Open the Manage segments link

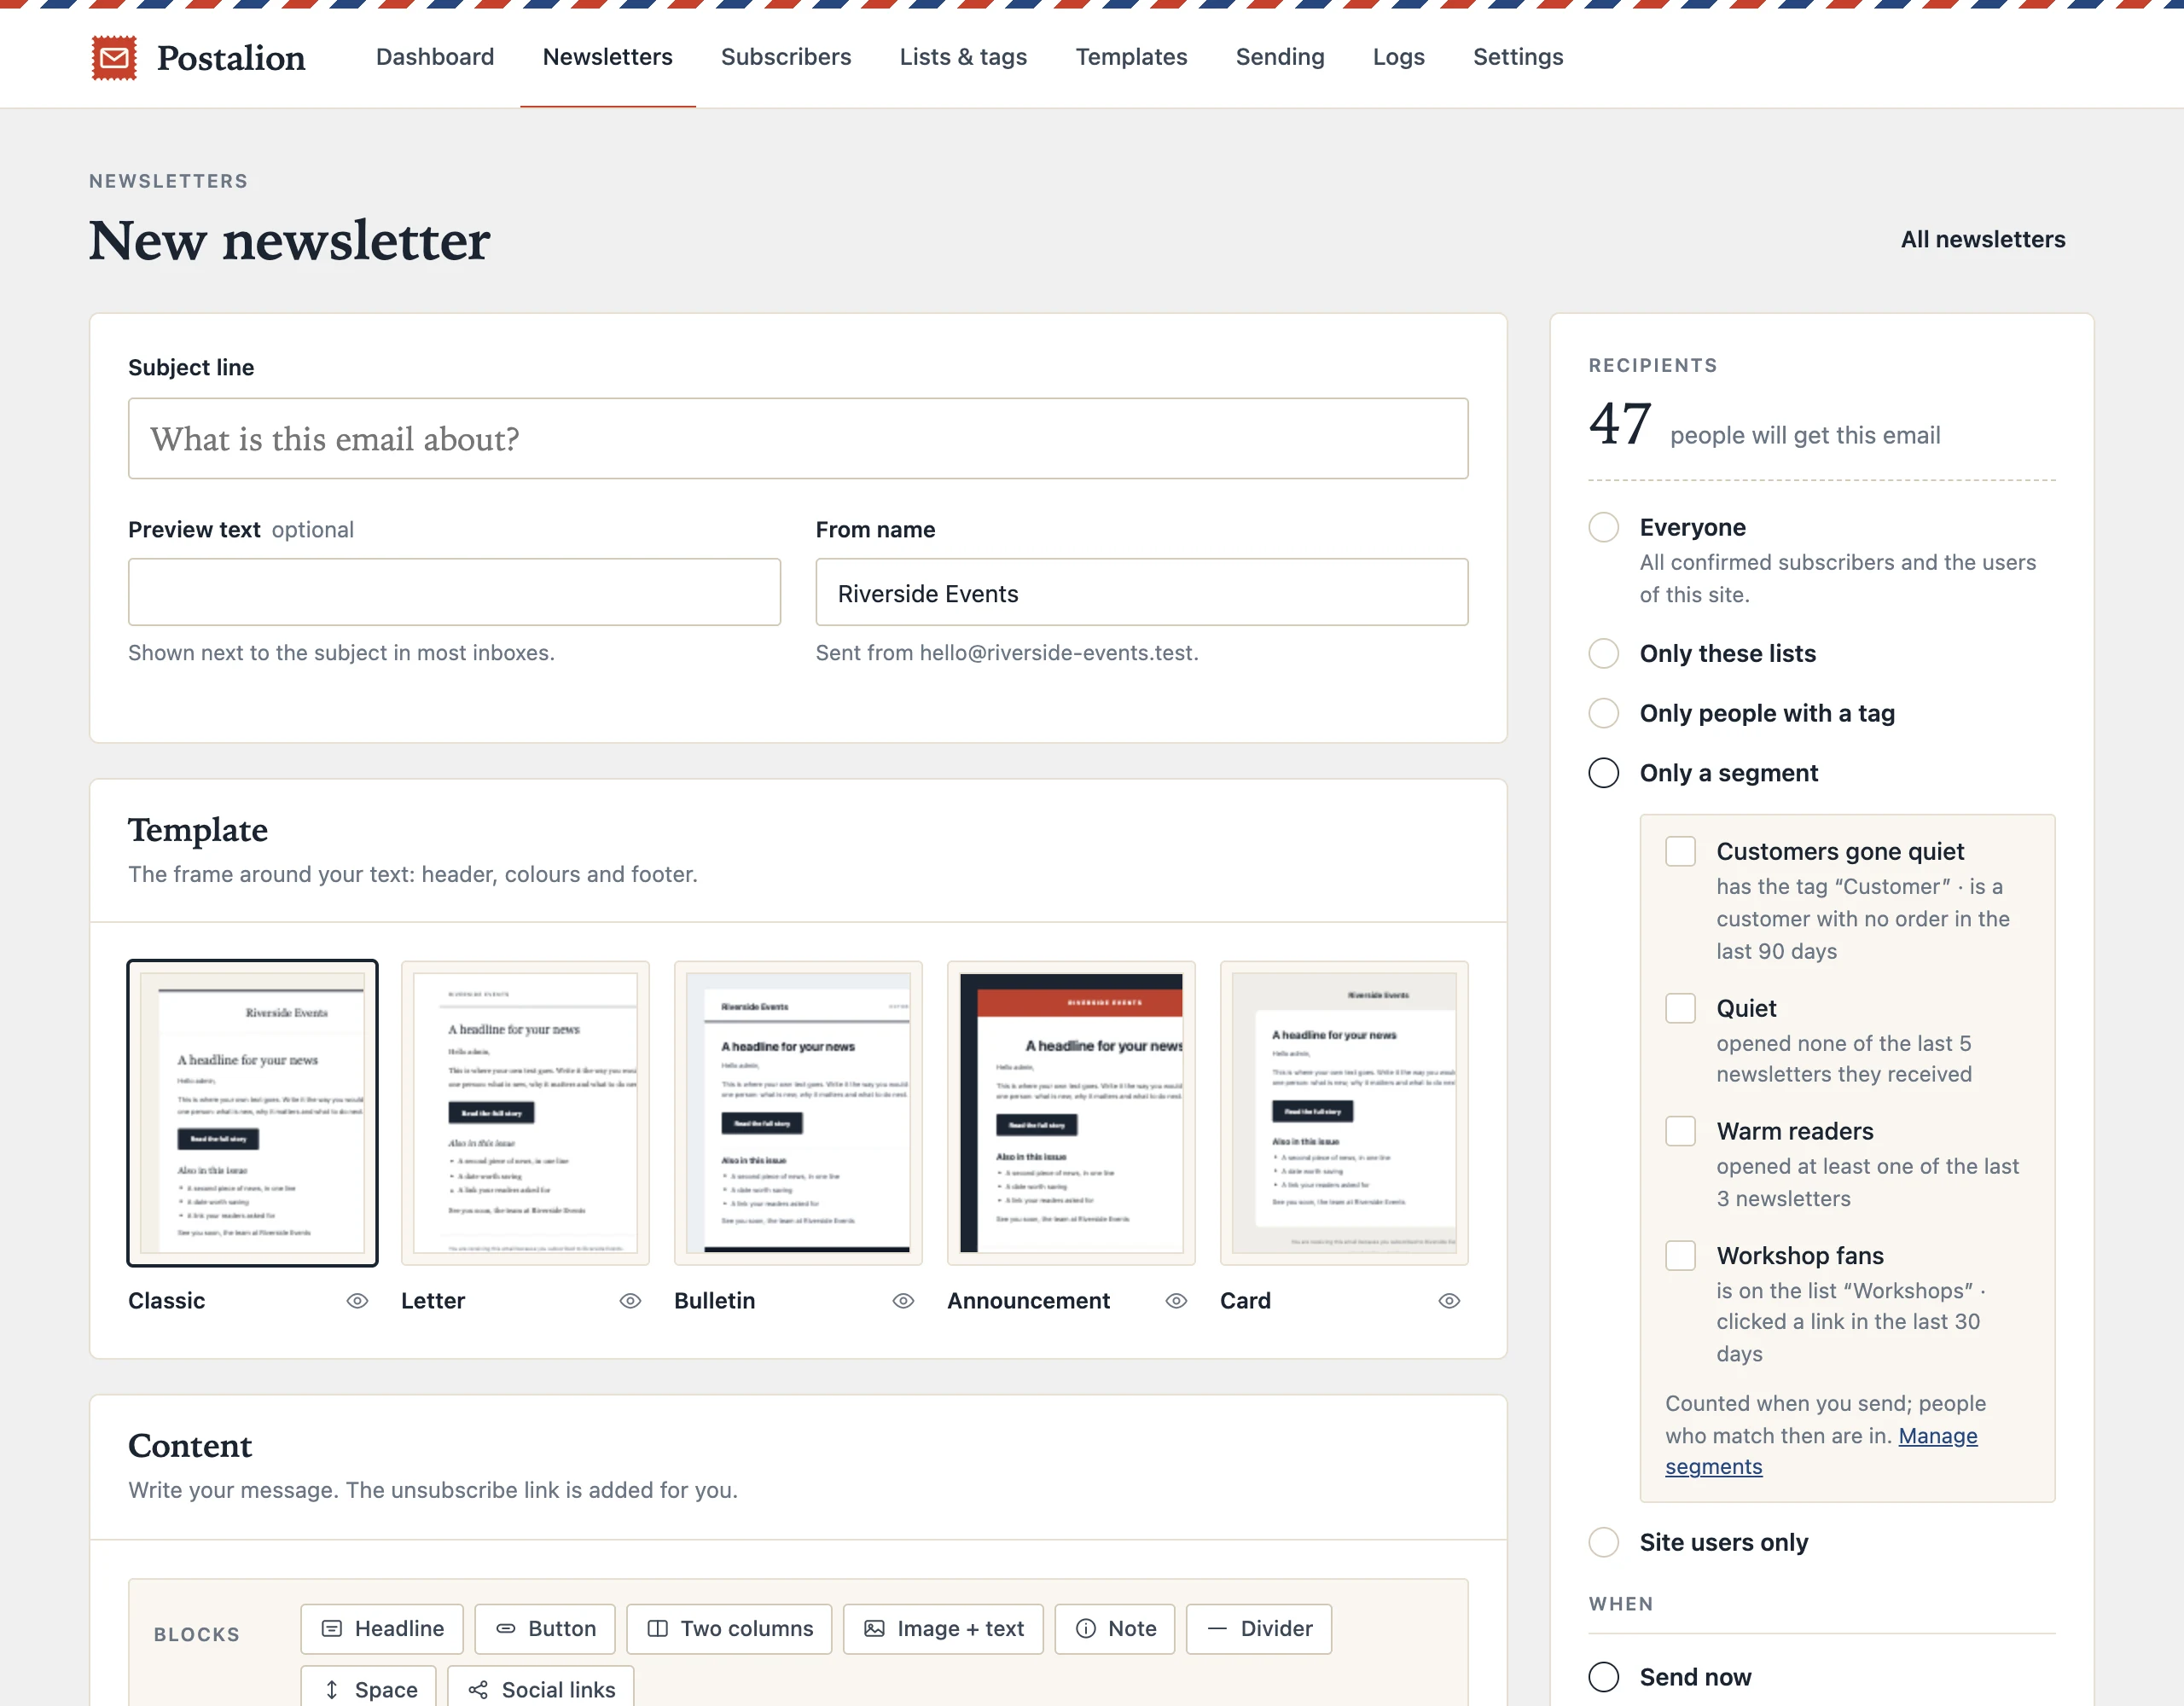[x=1821, y=1451]
